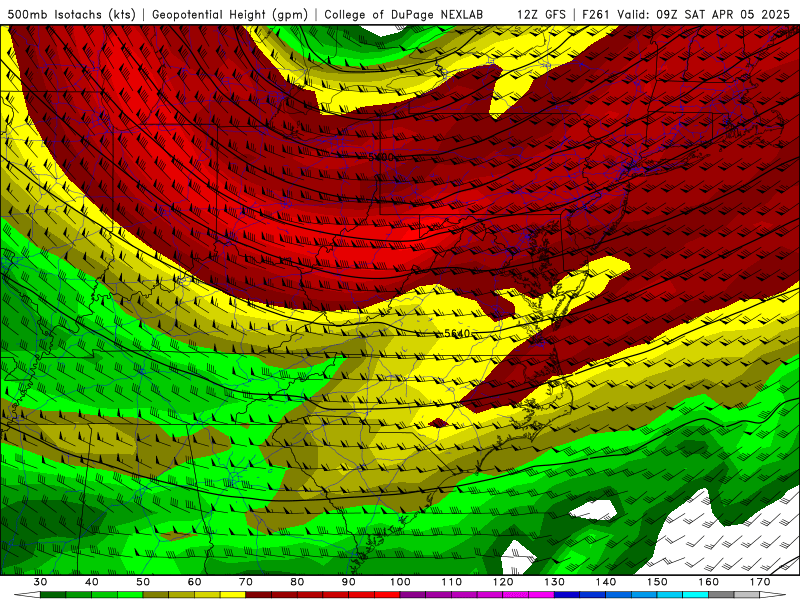
Task: Click the 100 knot legend value
Action: click(x=401, y=582)
